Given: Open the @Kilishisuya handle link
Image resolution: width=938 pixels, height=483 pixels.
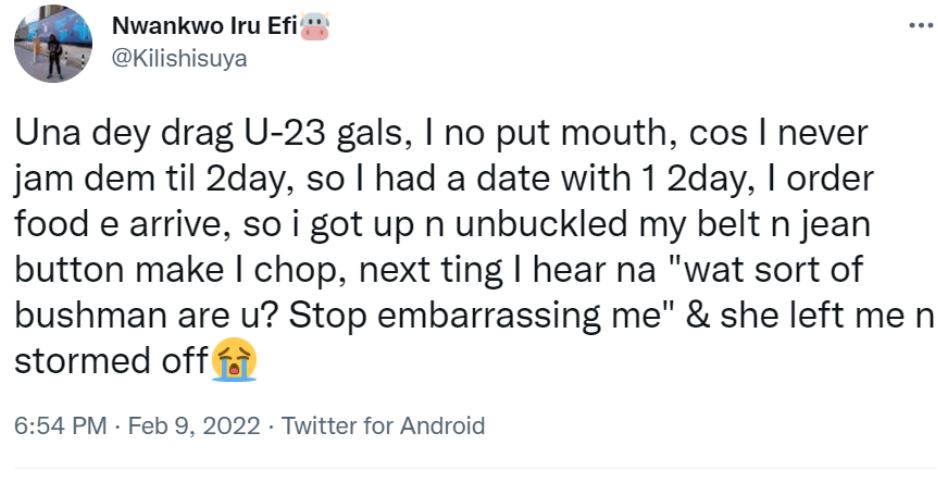Looking at the screenshot, I should [x=183, y=59].
